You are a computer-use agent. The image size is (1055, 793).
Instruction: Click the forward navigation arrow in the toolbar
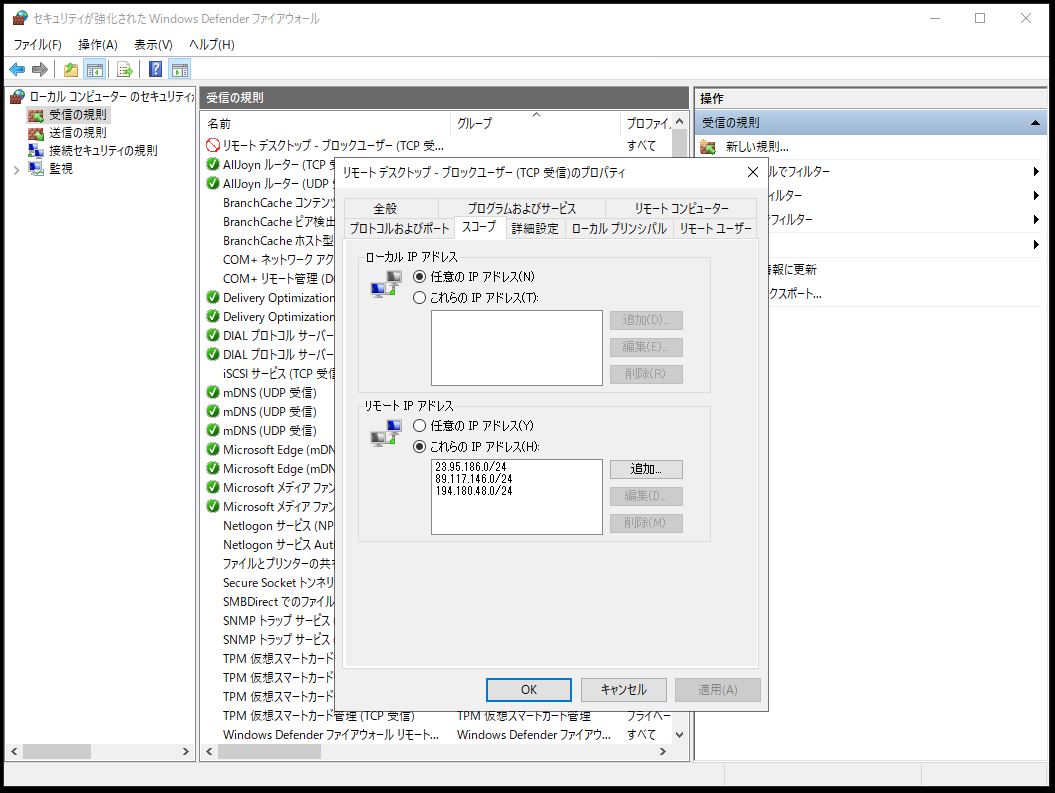[40, 68]
